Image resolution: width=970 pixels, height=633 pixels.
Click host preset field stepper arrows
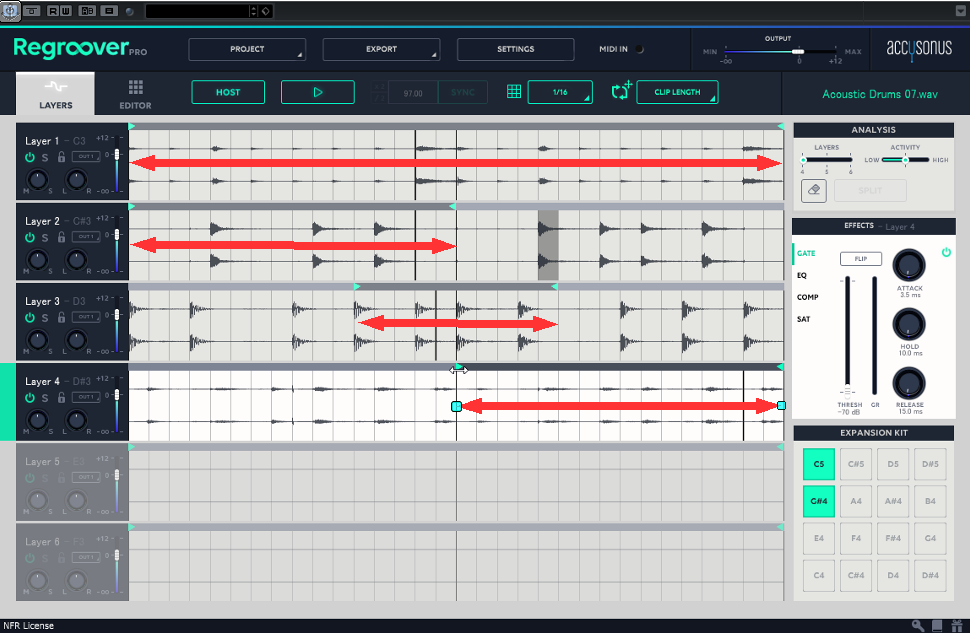tap(253, 11)
